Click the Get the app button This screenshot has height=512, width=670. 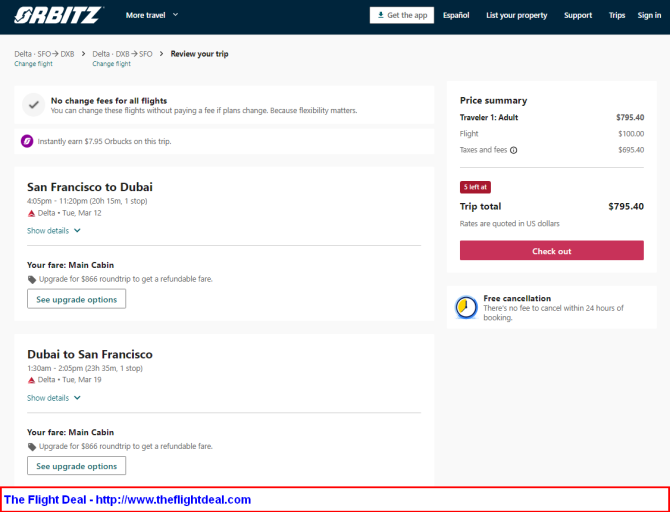(x=402, y=15)
